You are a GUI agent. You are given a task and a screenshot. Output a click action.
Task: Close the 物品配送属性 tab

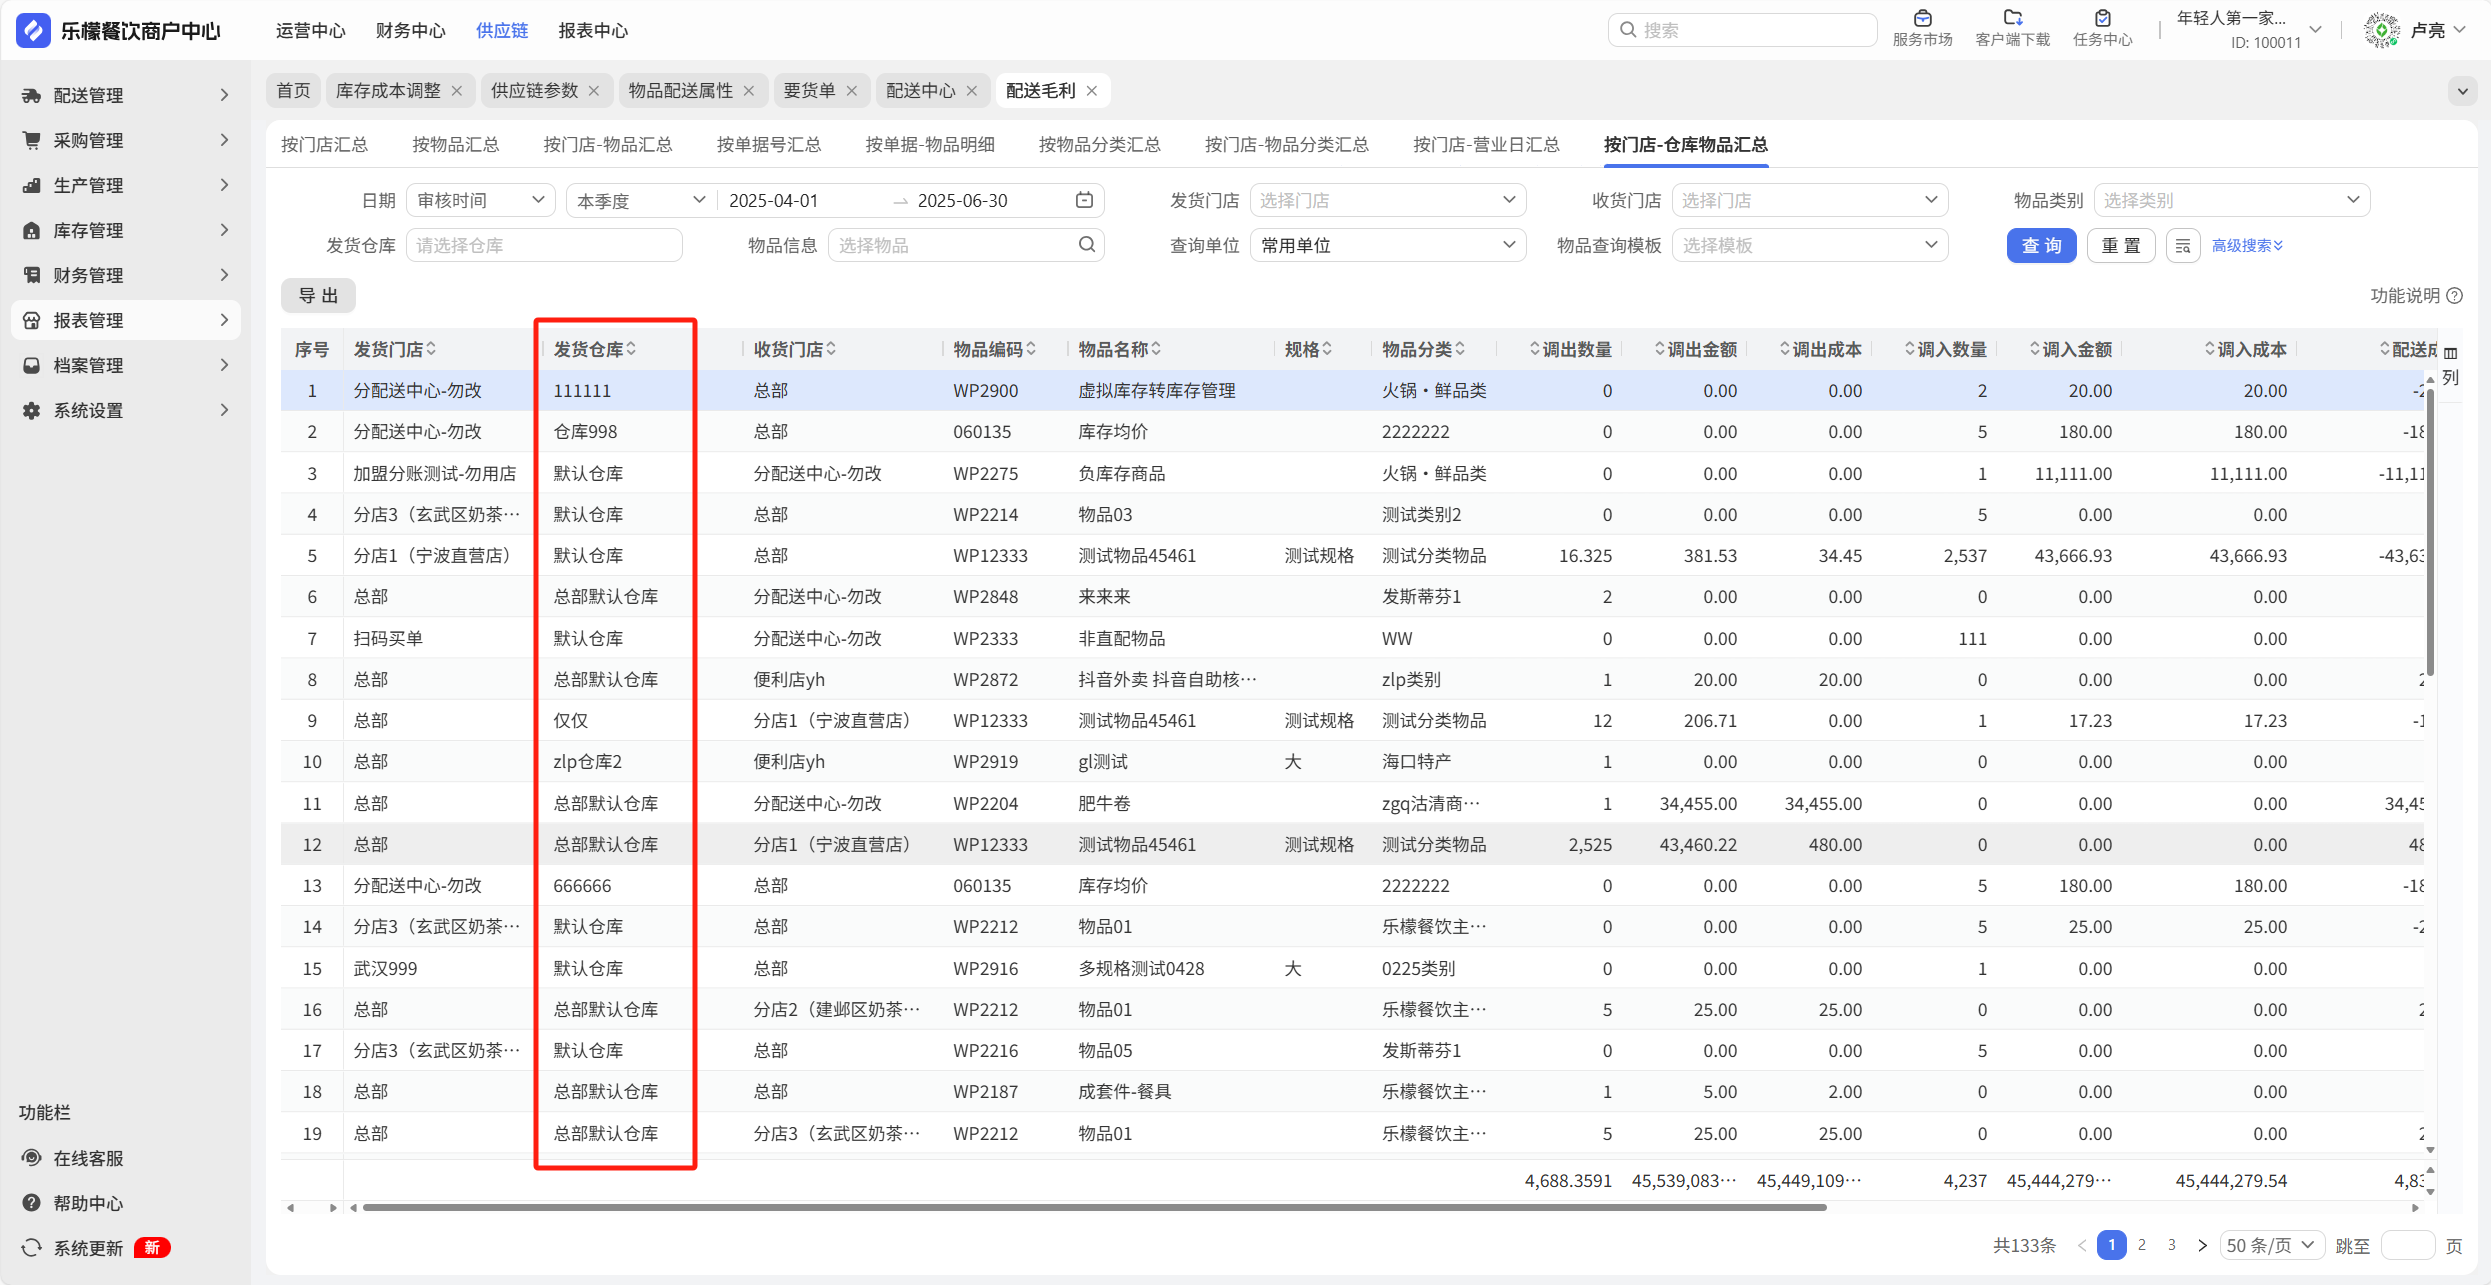[749, 91]
